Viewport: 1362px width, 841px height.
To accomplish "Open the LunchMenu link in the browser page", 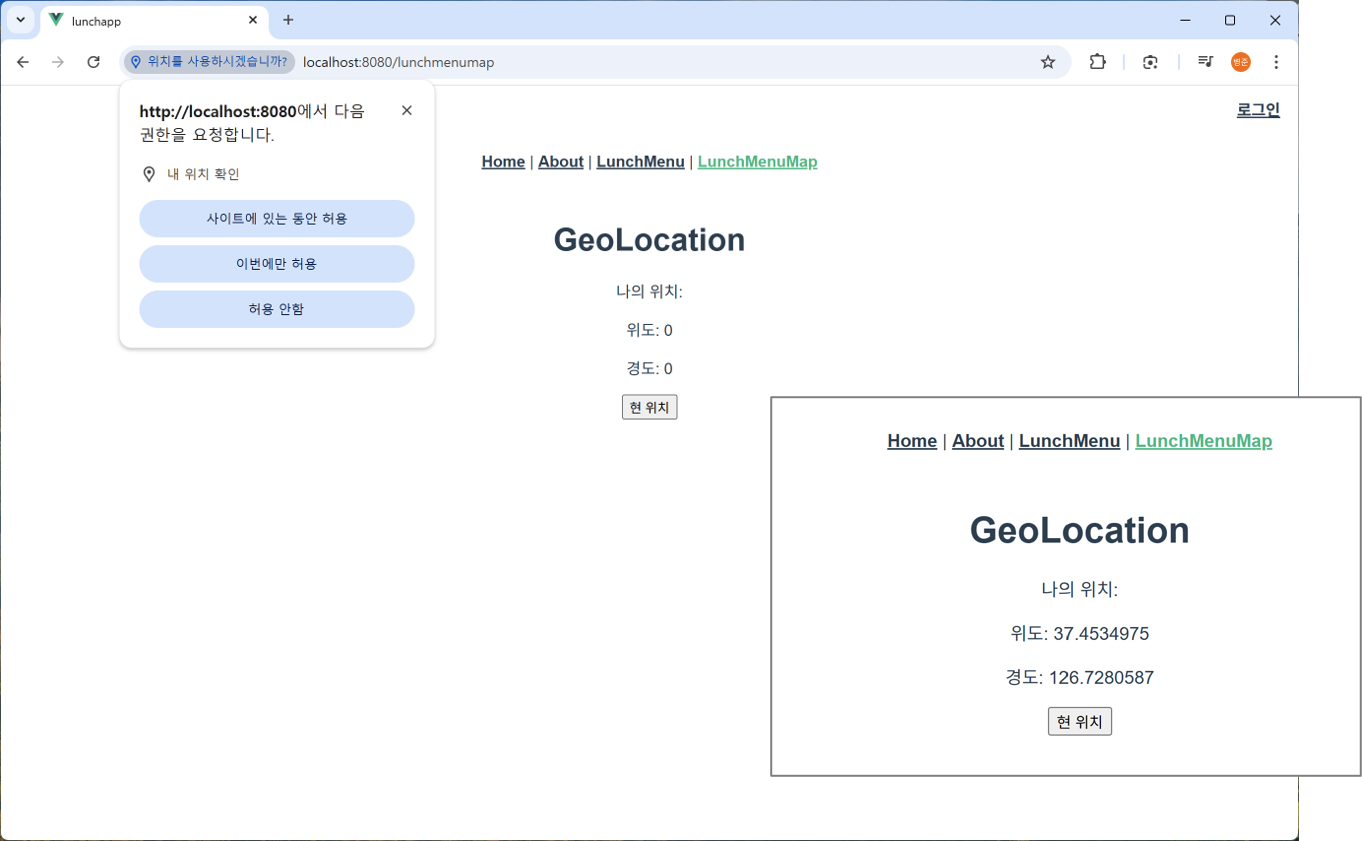I will pyautogui.click(x=641, y=162).
